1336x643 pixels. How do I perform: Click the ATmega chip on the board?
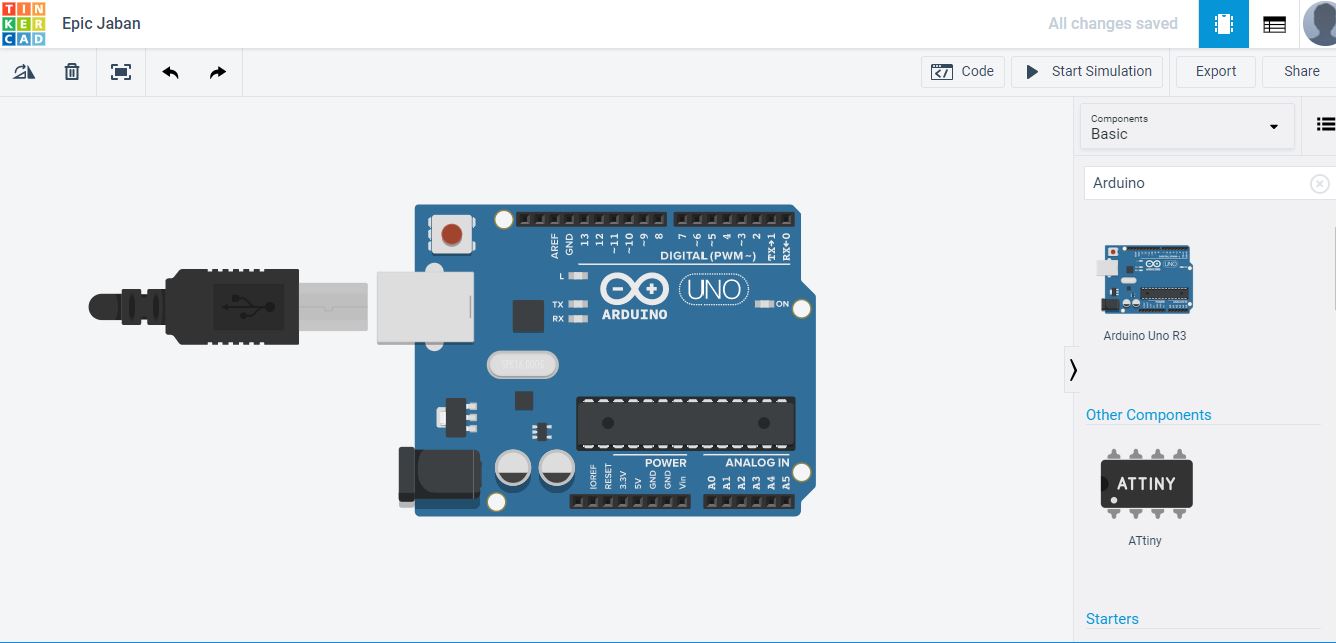click(685, 424)
